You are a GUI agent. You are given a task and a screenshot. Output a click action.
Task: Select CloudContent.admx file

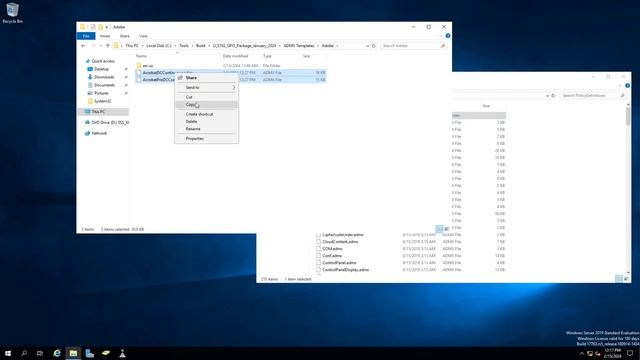(340, 242)
